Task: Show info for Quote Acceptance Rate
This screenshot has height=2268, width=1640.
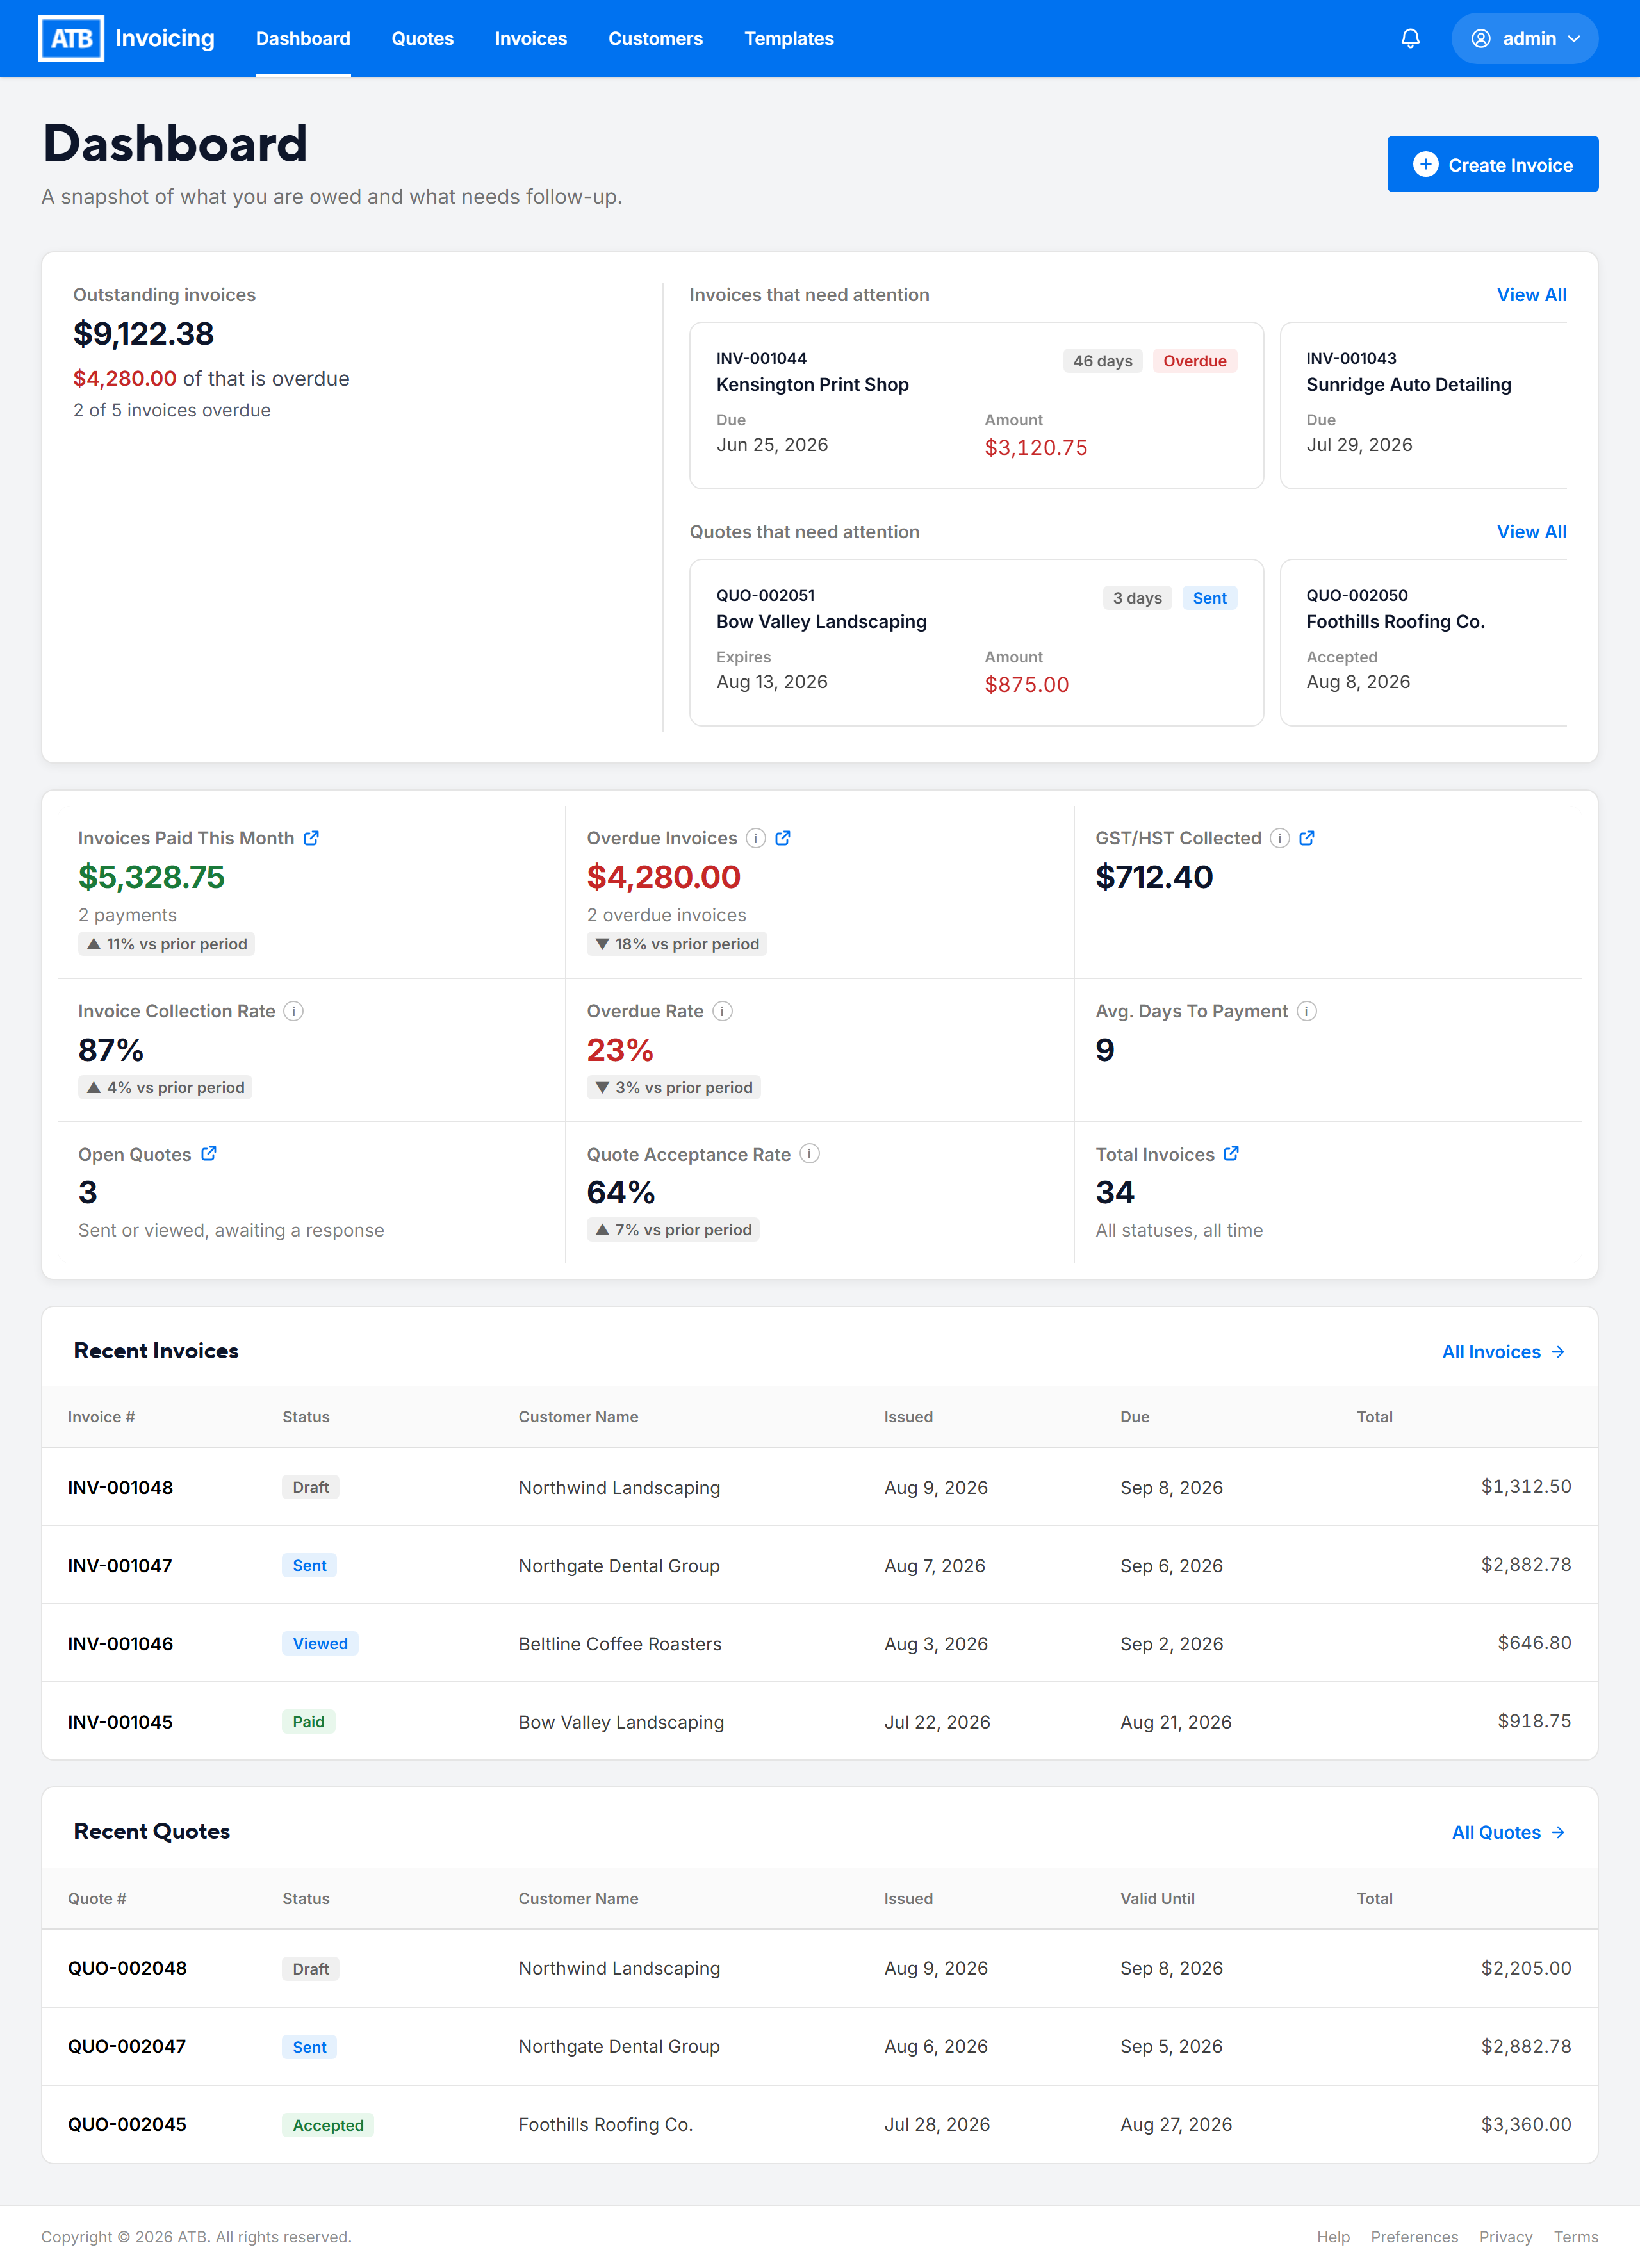Action: pos(810,1154)
